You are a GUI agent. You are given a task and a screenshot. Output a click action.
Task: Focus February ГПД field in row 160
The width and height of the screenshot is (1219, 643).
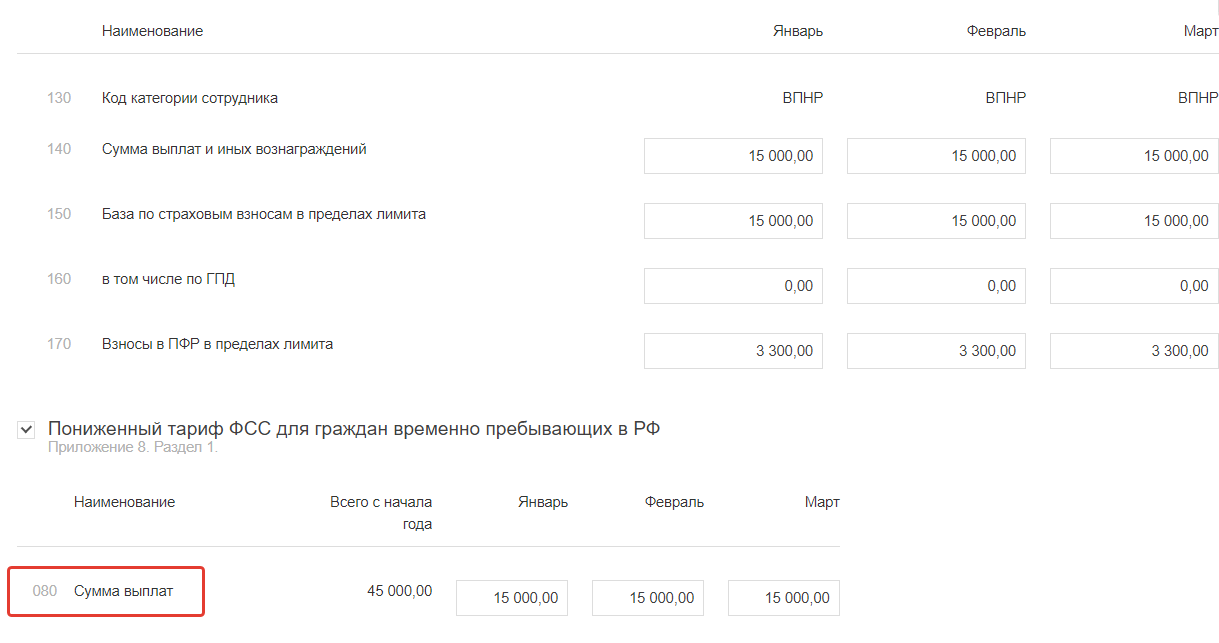click(x=936, y=286)
